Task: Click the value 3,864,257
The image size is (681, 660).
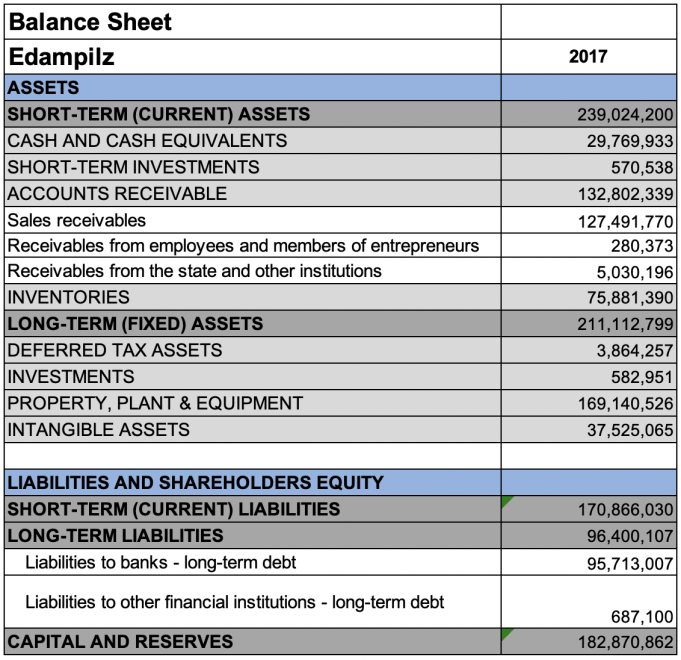Action: tap(635, 351)
